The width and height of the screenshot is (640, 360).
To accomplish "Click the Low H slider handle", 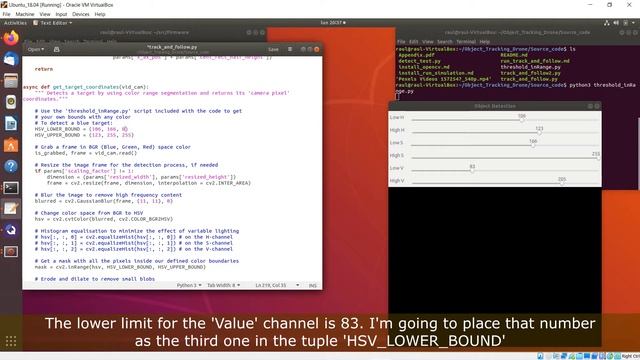I will (x=522, y=120).
